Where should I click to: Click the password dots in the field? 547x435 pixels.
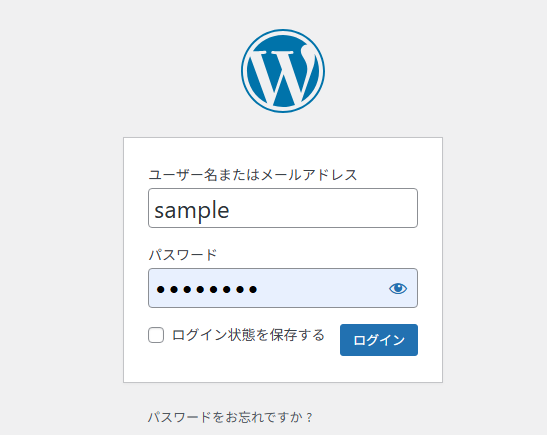207,289
